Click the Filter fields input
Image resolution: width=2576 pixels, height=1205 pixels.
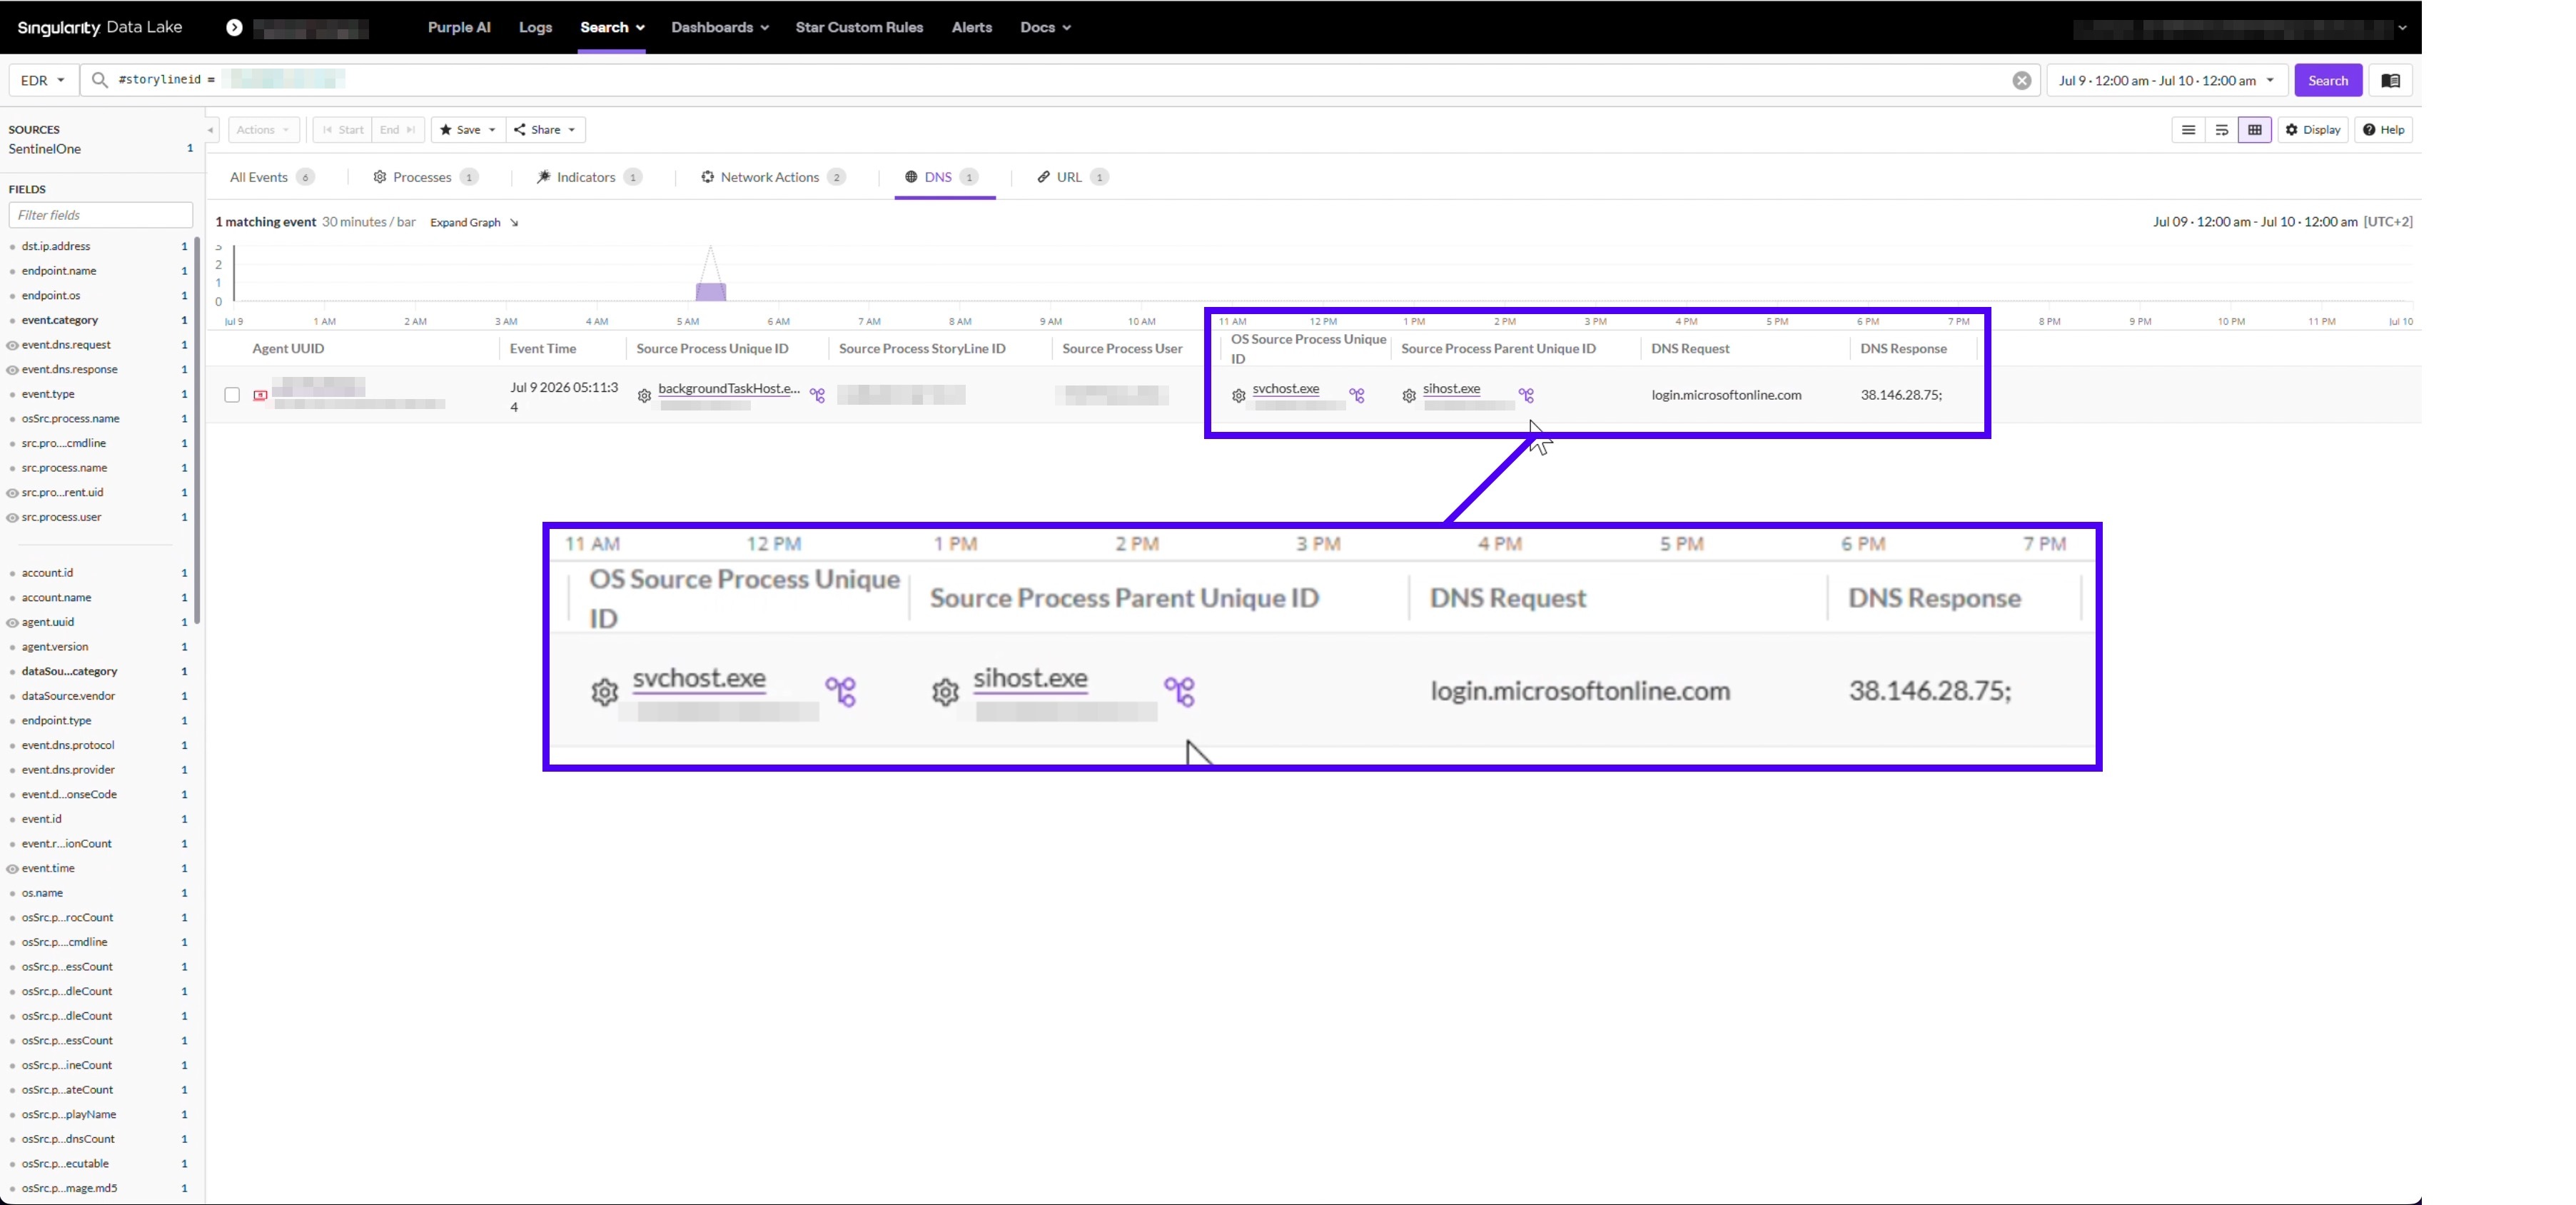[x=100, y=215]
